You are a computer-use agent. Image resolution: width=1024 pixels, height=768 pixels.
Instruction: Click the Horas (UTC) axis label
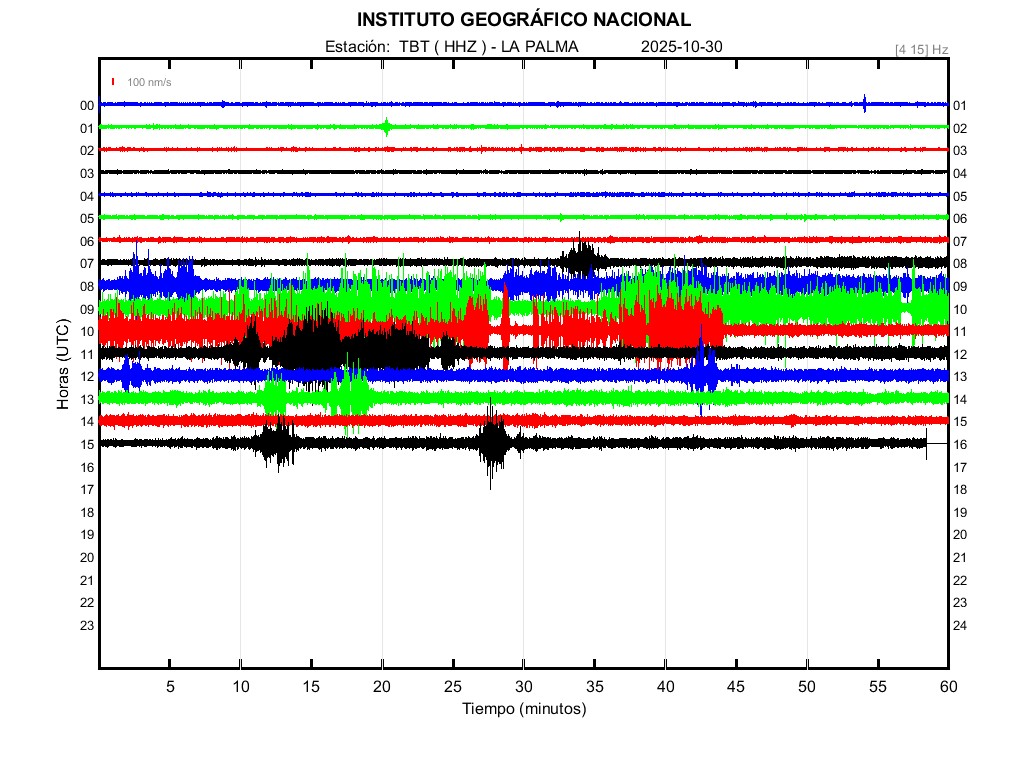coord(62,365)
